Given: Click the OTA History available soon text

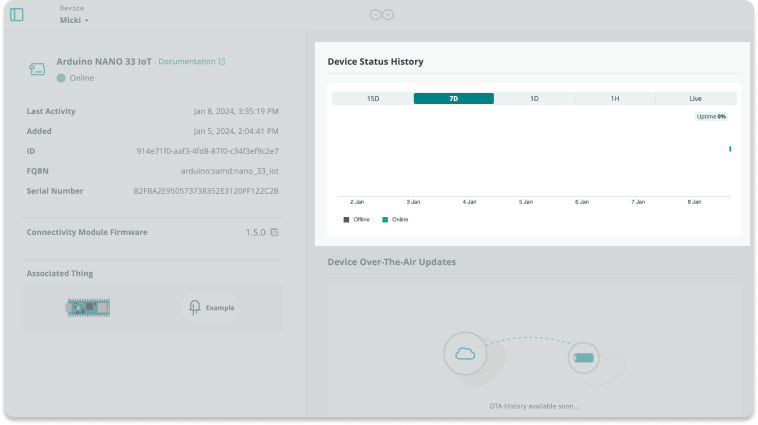Looking at the screenshot, I should [x=534, y=406].
